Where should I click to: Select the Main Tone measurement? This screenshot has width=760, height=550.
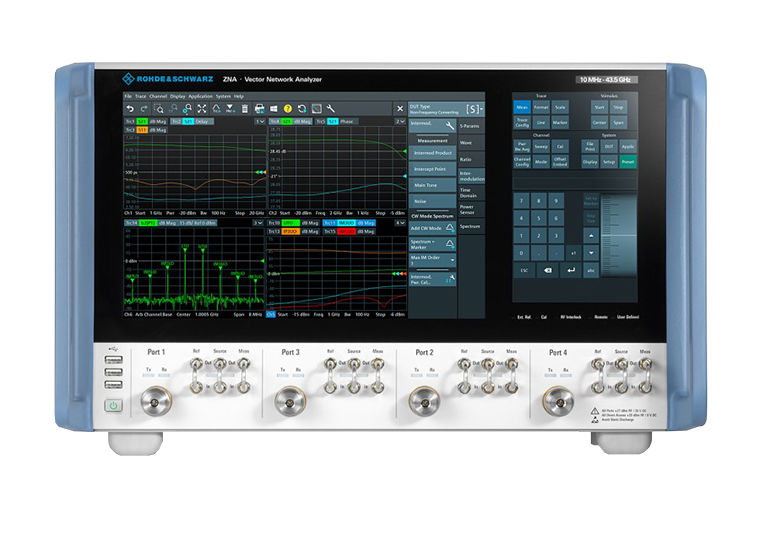click(x=432, y=185)
